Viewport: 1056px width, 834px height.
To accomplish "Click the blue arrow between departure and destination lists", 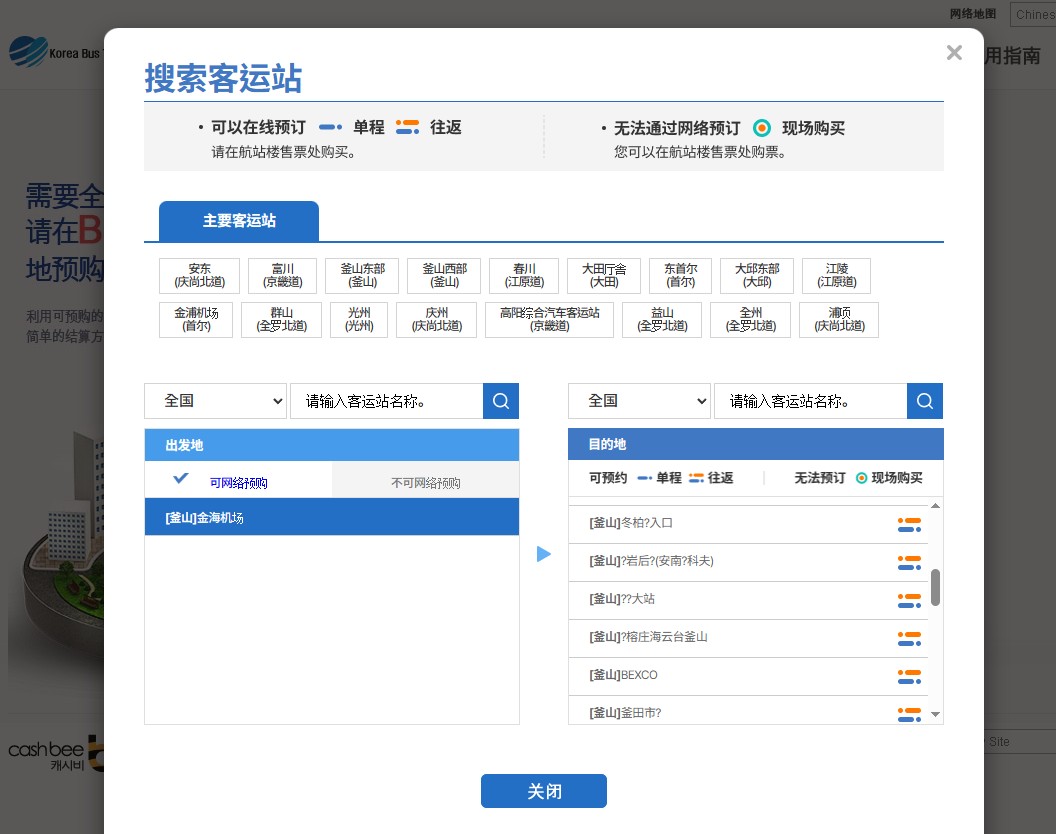I will click(x=544, y=554).
